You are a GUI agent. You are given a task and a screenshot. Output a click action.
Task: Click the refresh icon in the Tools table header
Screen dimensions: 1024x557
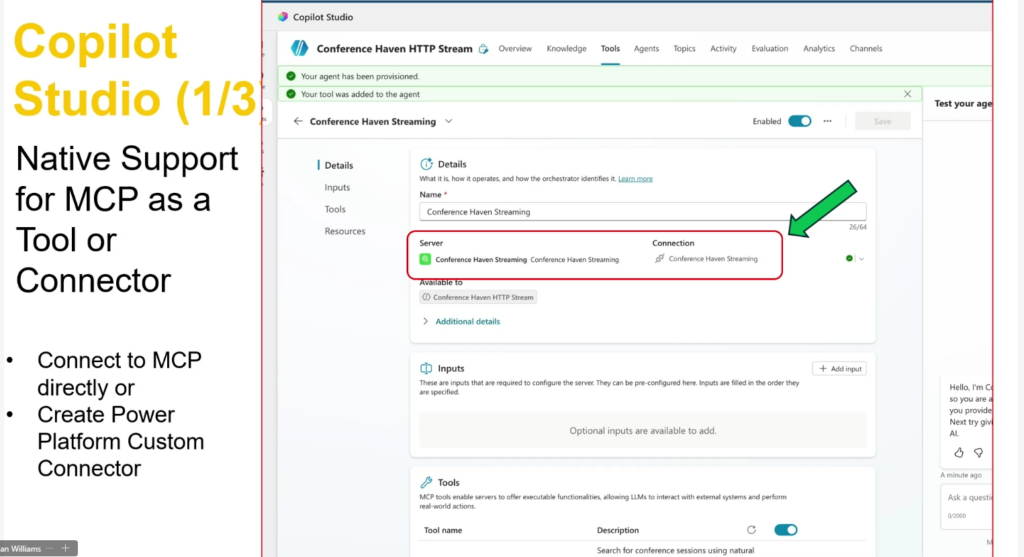[x=752, y=530]
